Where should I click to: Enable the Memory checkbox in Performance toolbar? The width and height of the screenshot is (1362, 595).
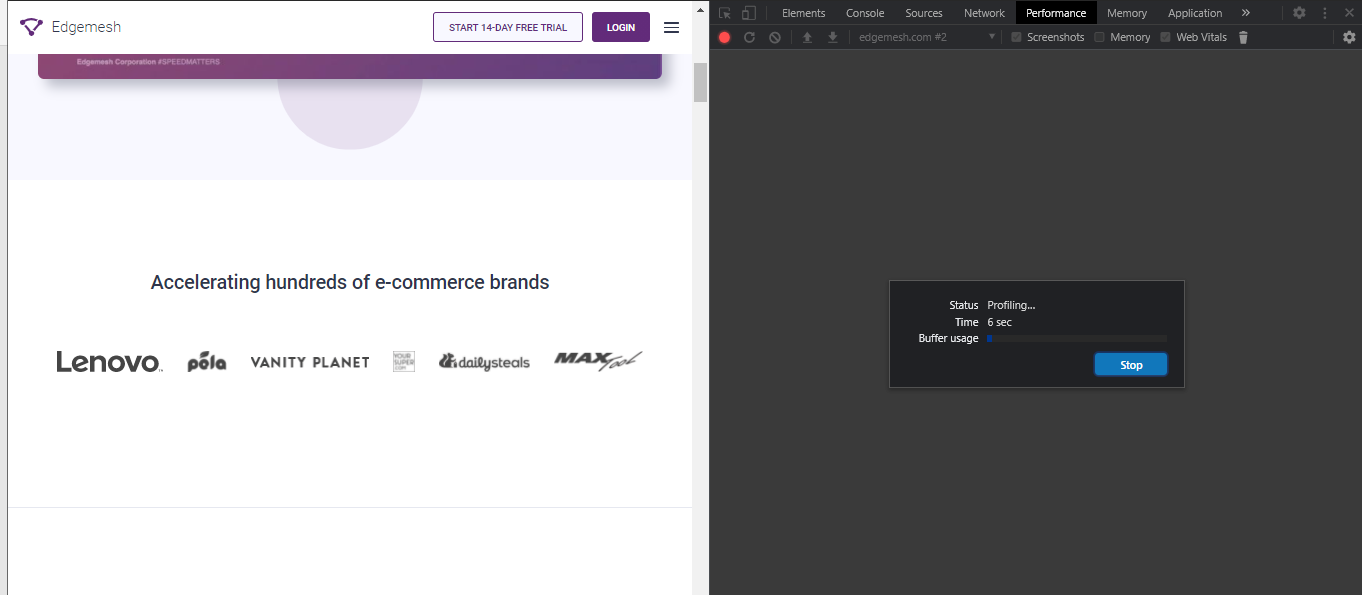[x=1099, y=37]
